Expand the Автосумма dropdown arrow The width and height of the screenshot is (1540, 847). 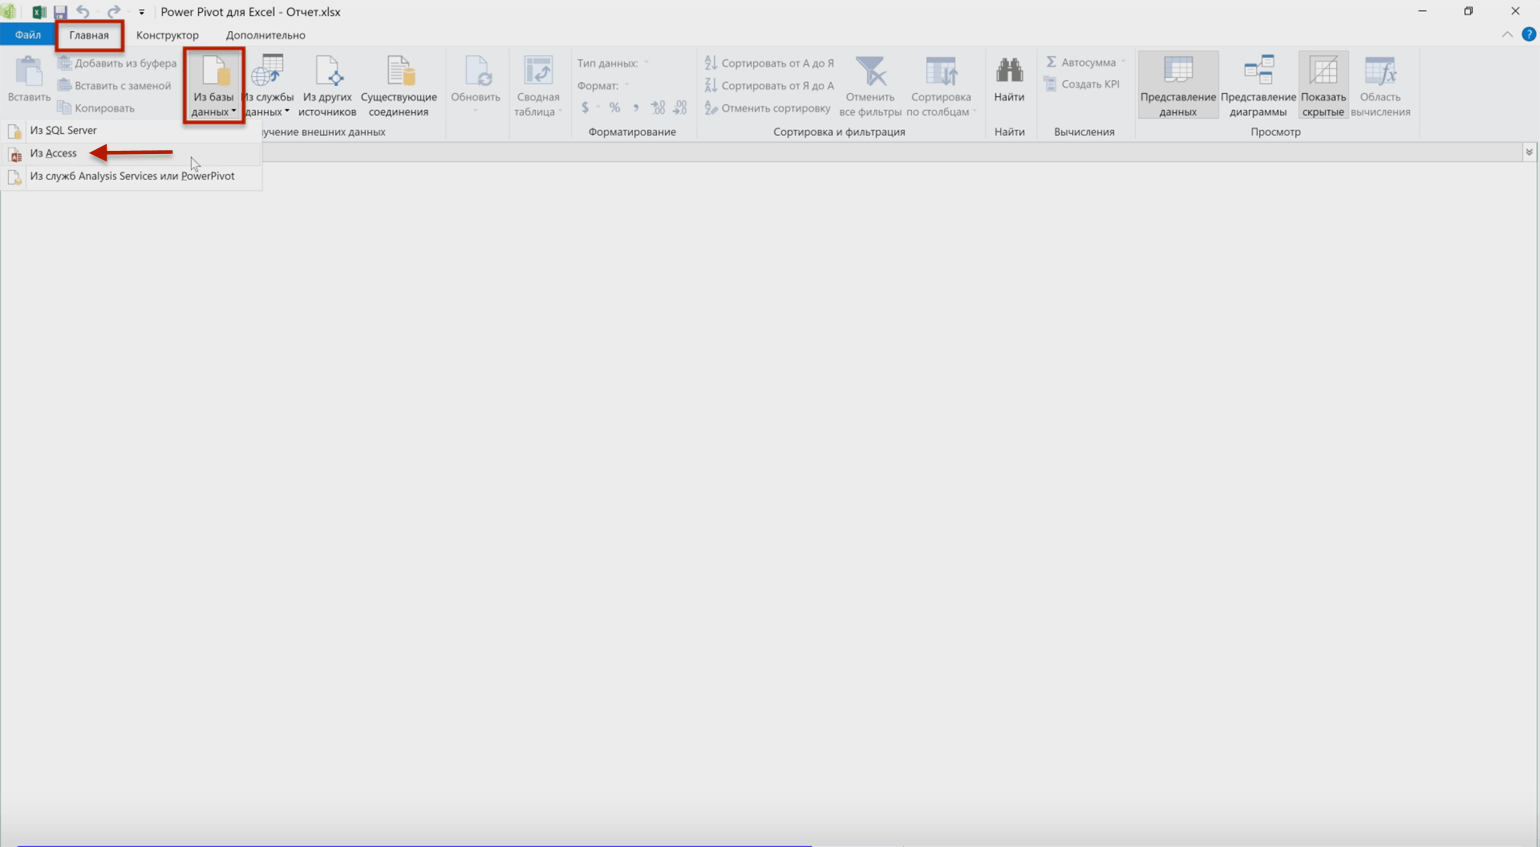1123,63
